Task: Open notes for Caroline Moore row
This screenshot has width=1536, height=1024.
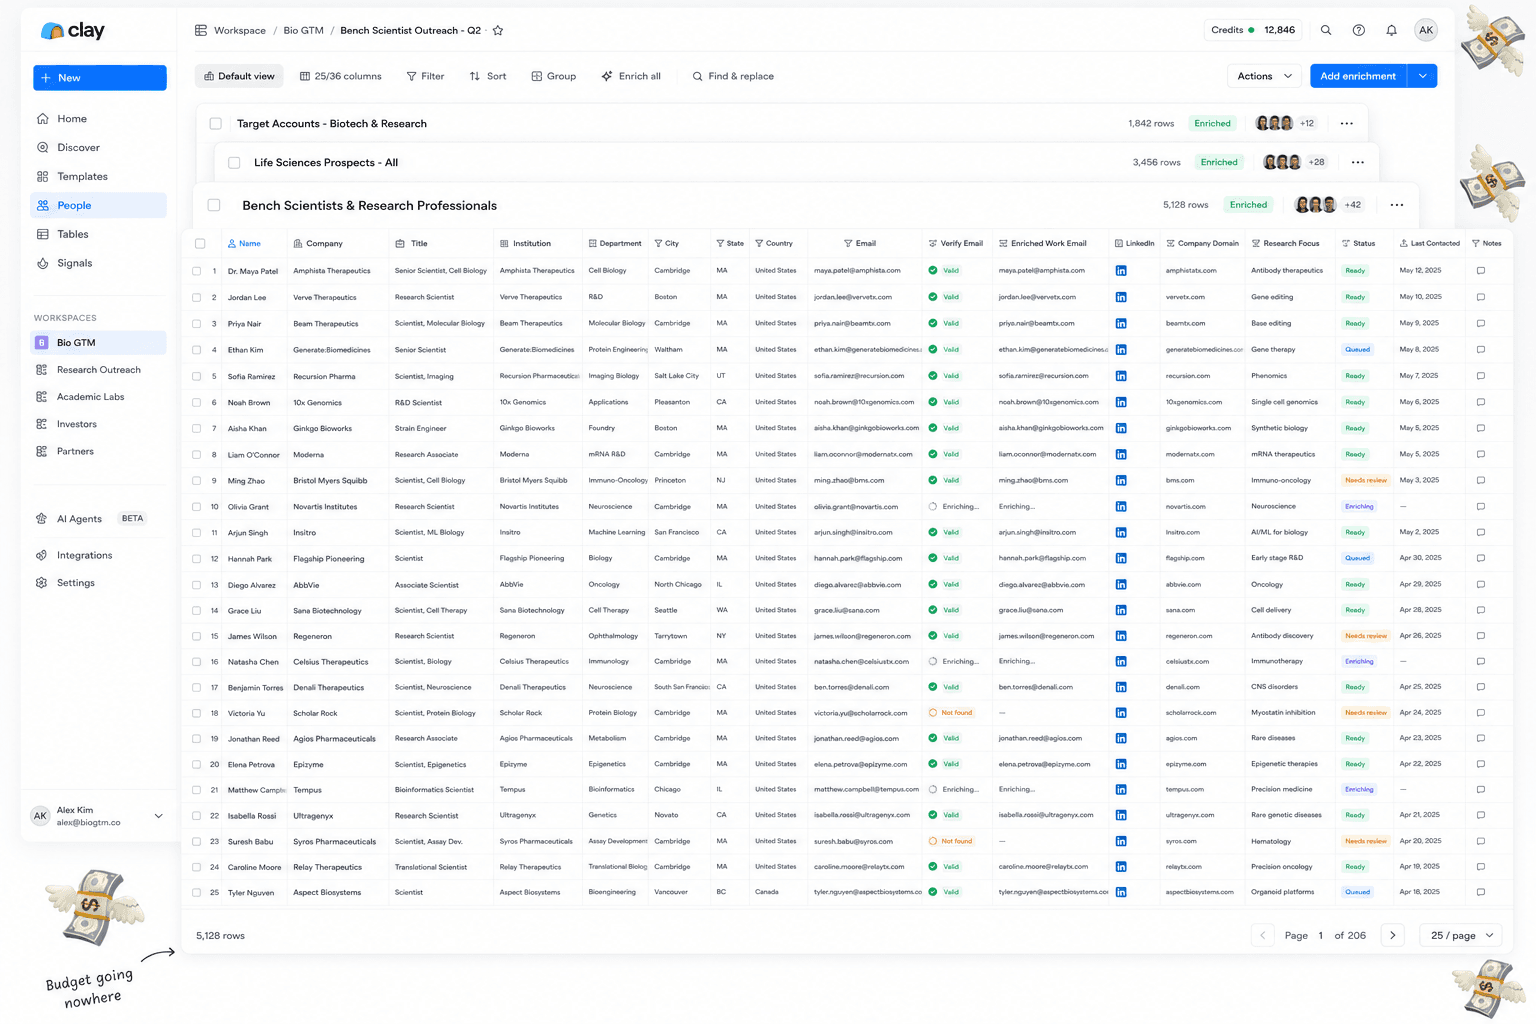Action: [x=1481, y=867]
